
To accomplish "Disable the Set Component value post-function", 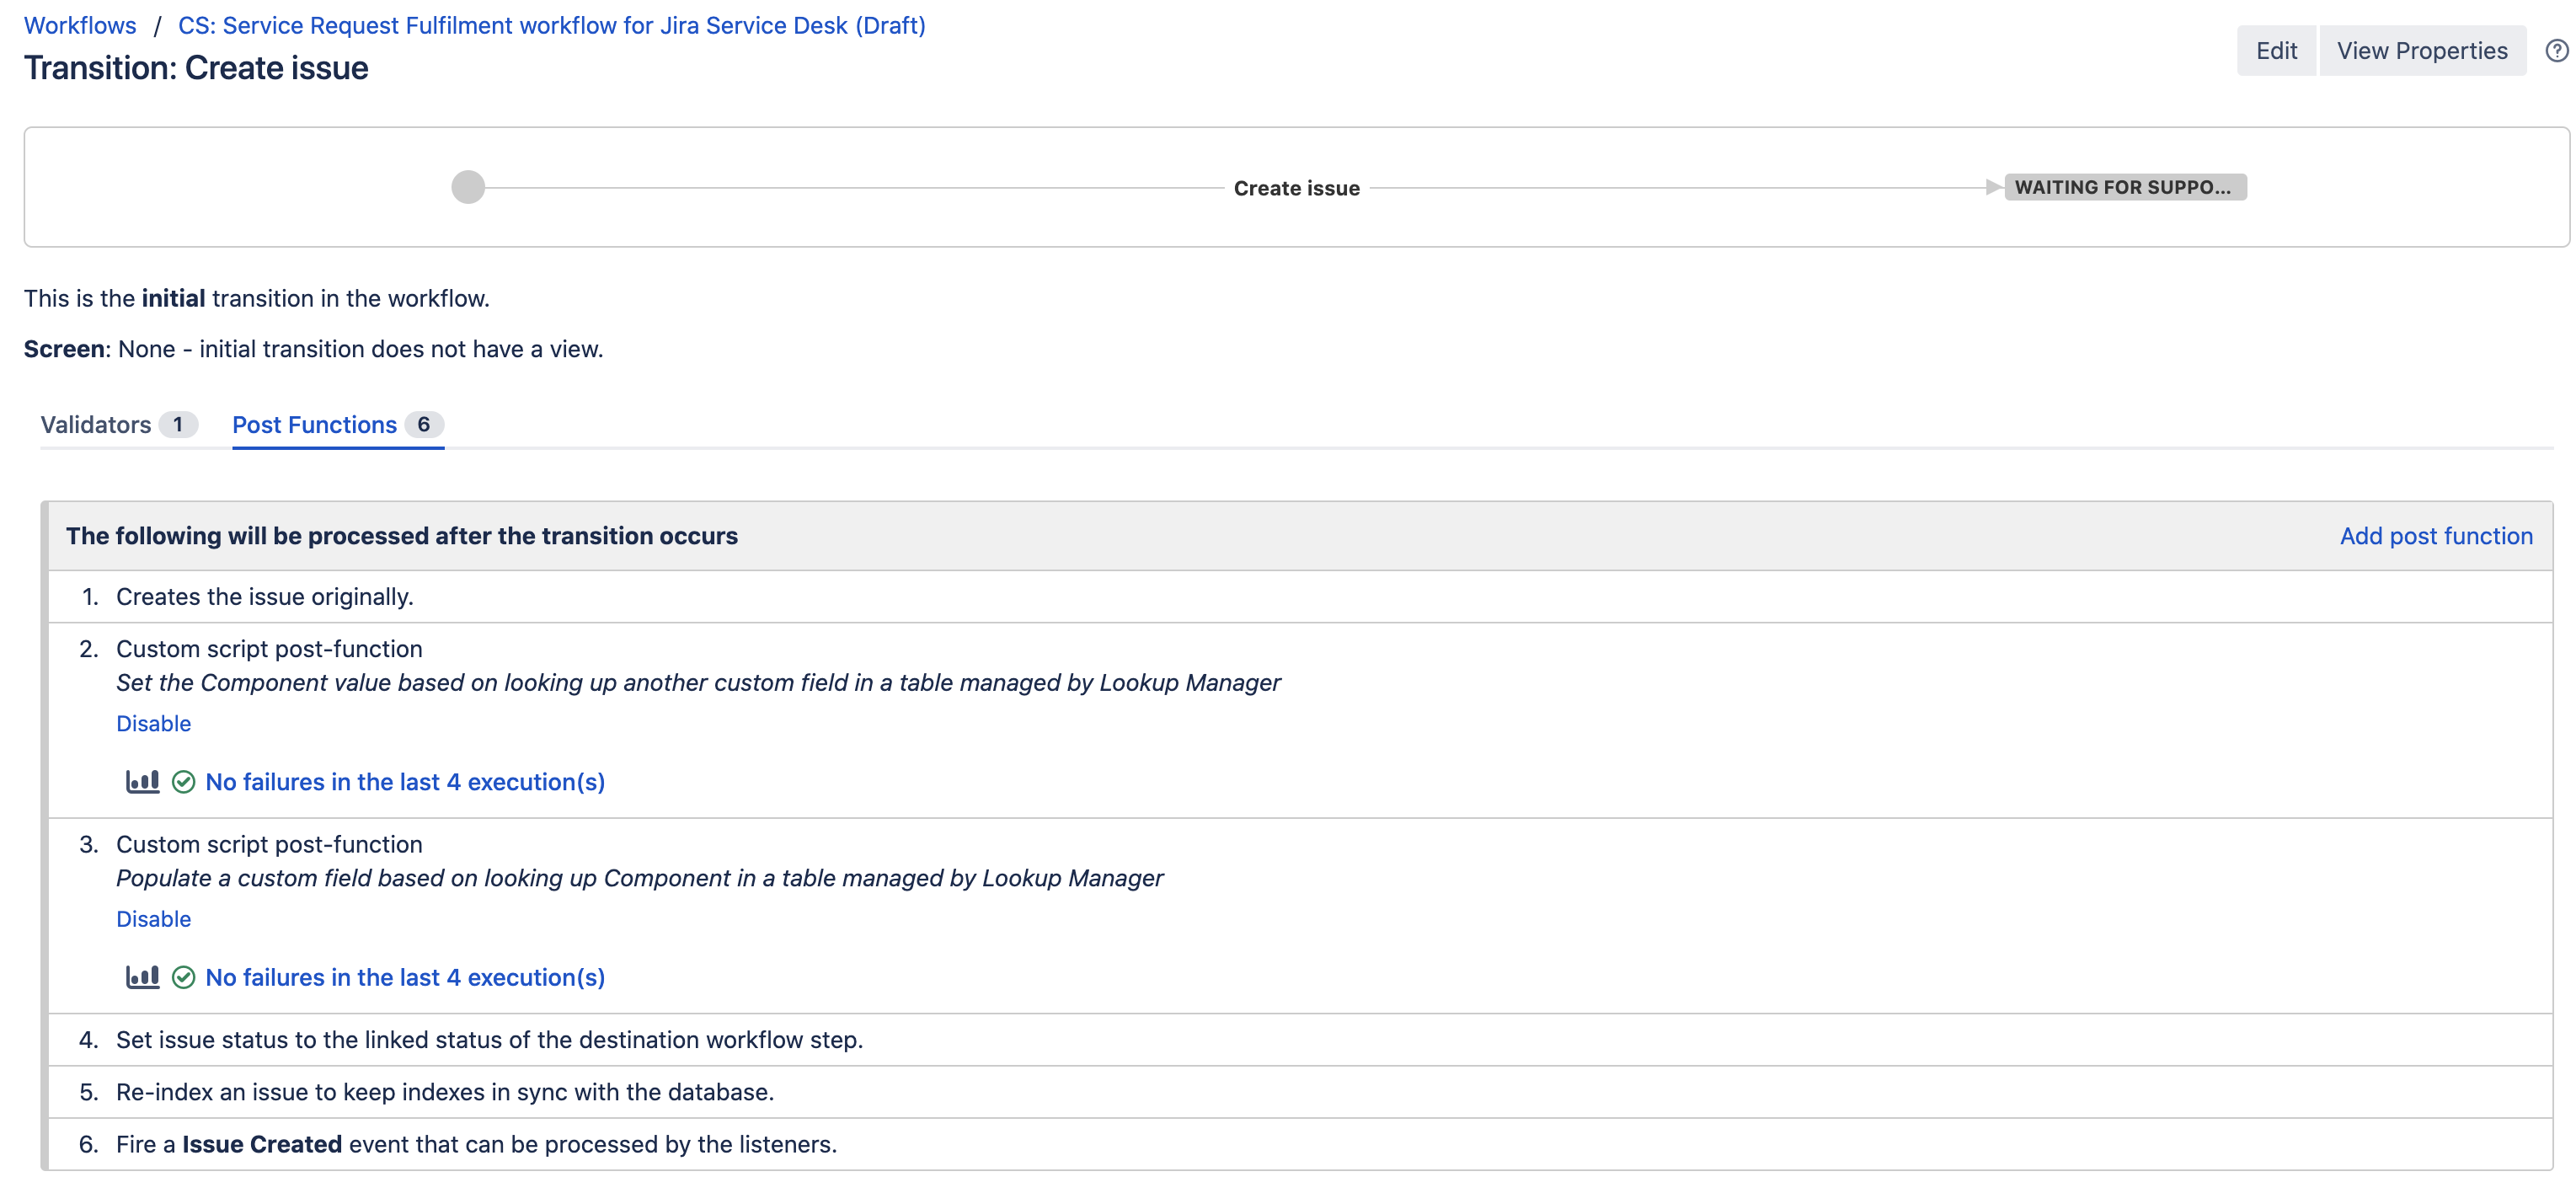I will pyautogui.click(x=153, y=723).
